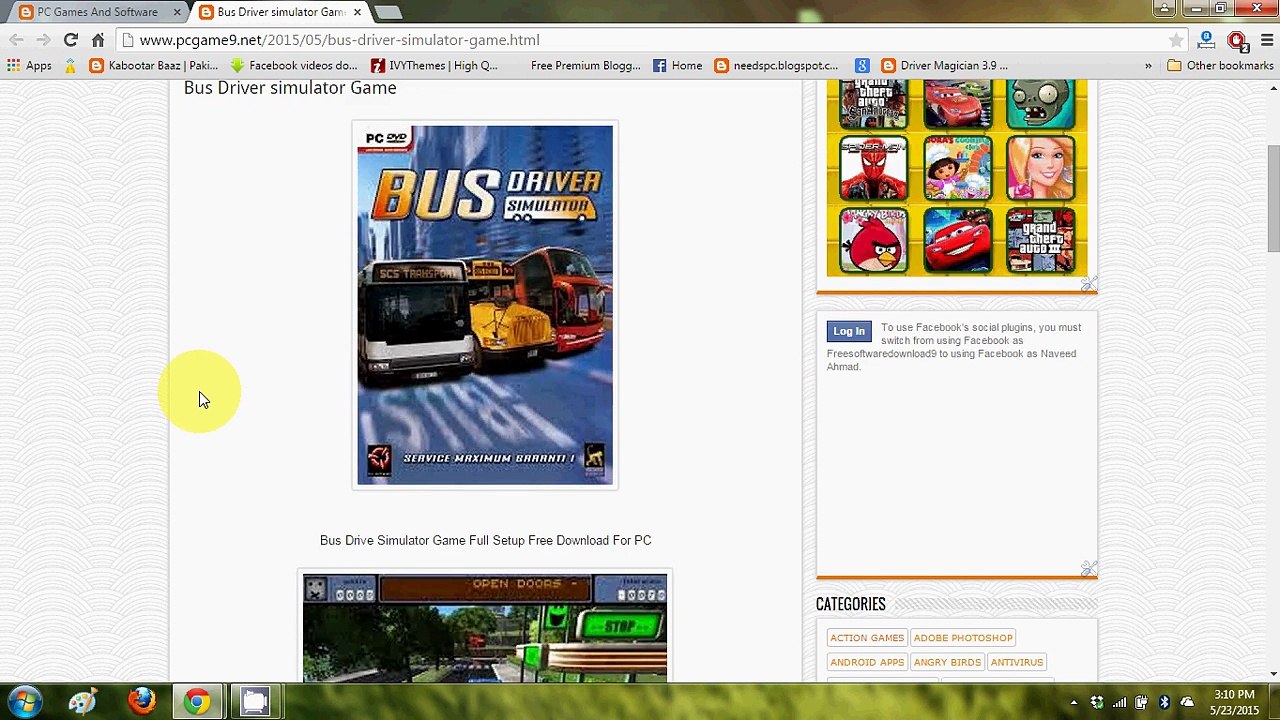Viewport: 1280px width, 720px height.
Task: Open the Barbie game icon
Action: (x=1041, y=168)
